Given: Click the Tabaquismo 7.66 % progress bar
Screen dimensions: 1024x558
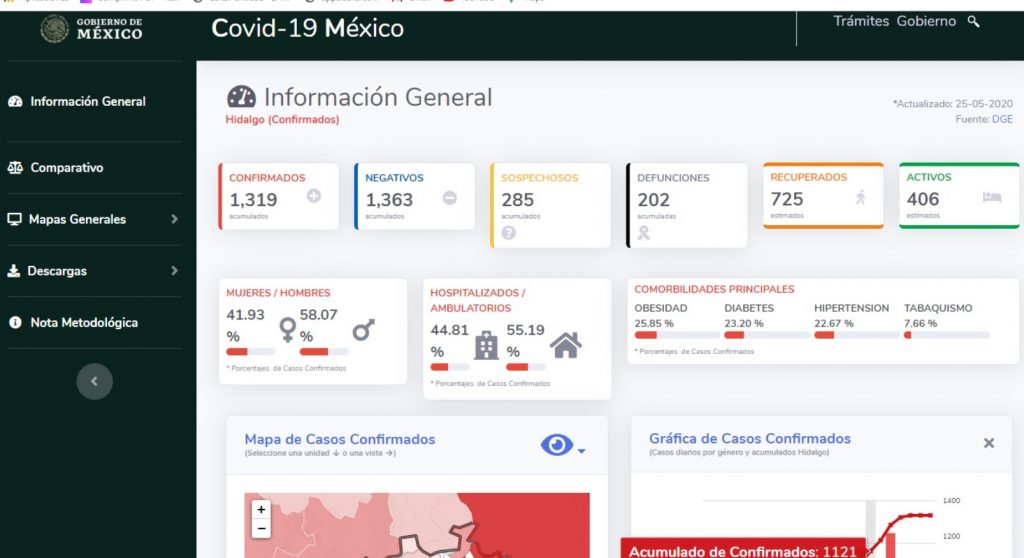Looking at the screenshot, I should click(946, 335).
